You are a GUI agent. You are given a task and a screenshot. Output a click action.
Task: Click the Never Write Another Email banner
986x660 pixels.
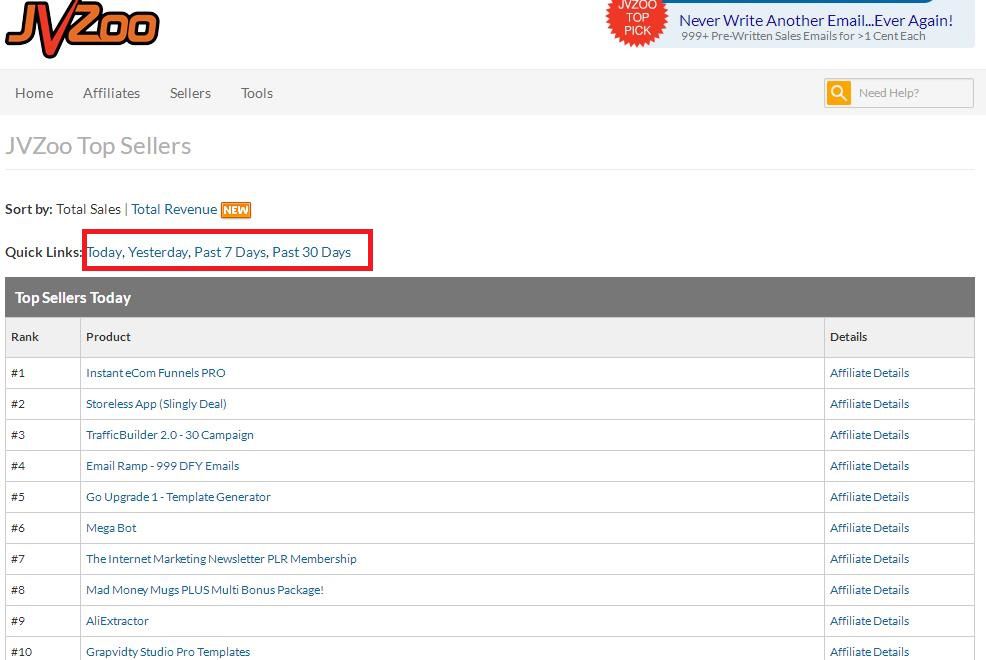[x=815, y=21]
